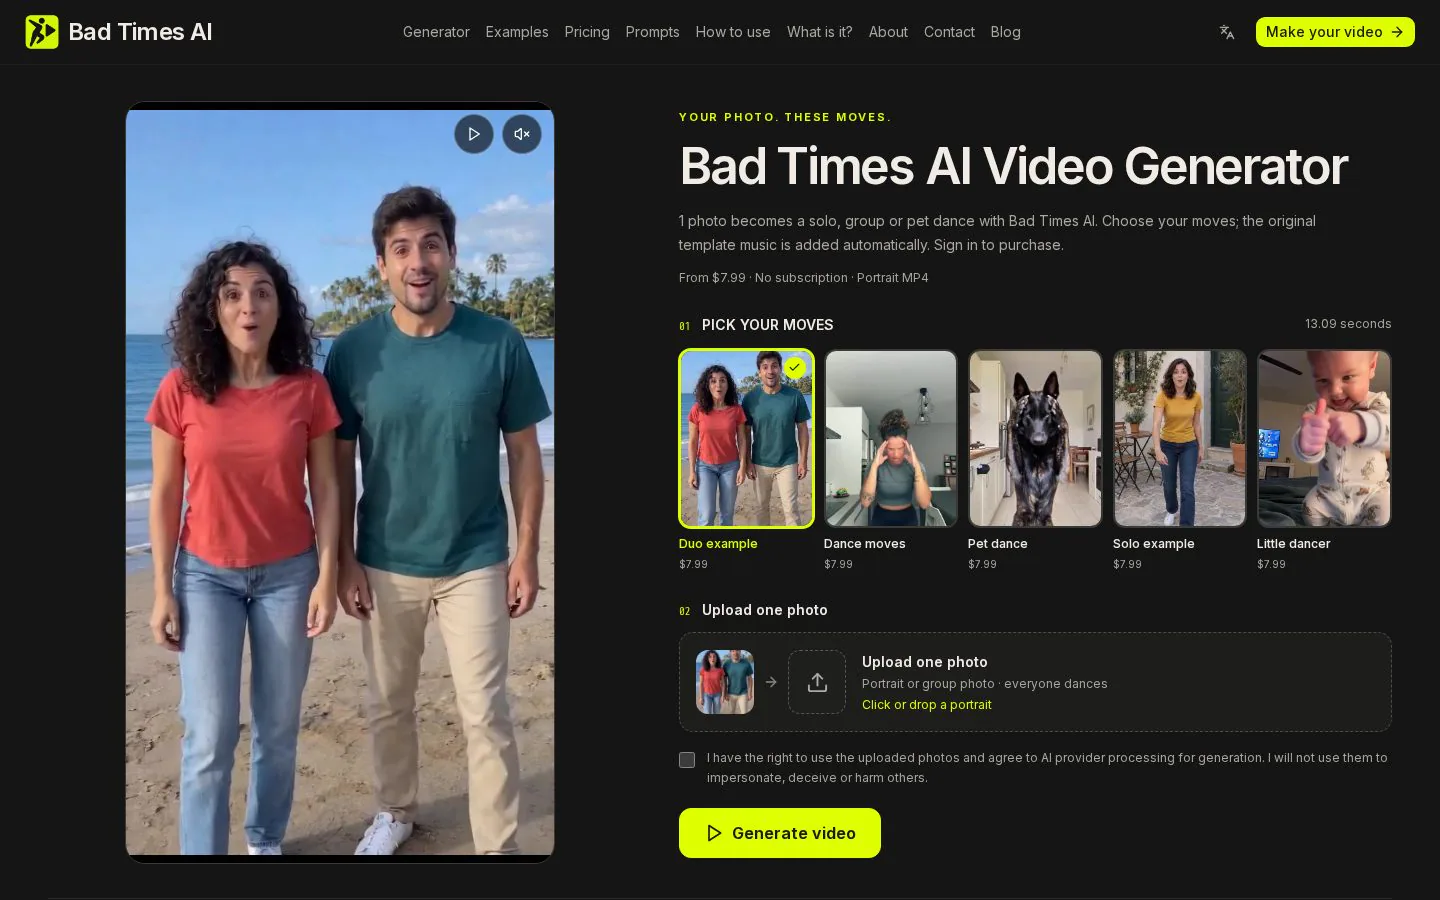
Task: Click the Bad Times AI brand name
Action: coord(140,32)
